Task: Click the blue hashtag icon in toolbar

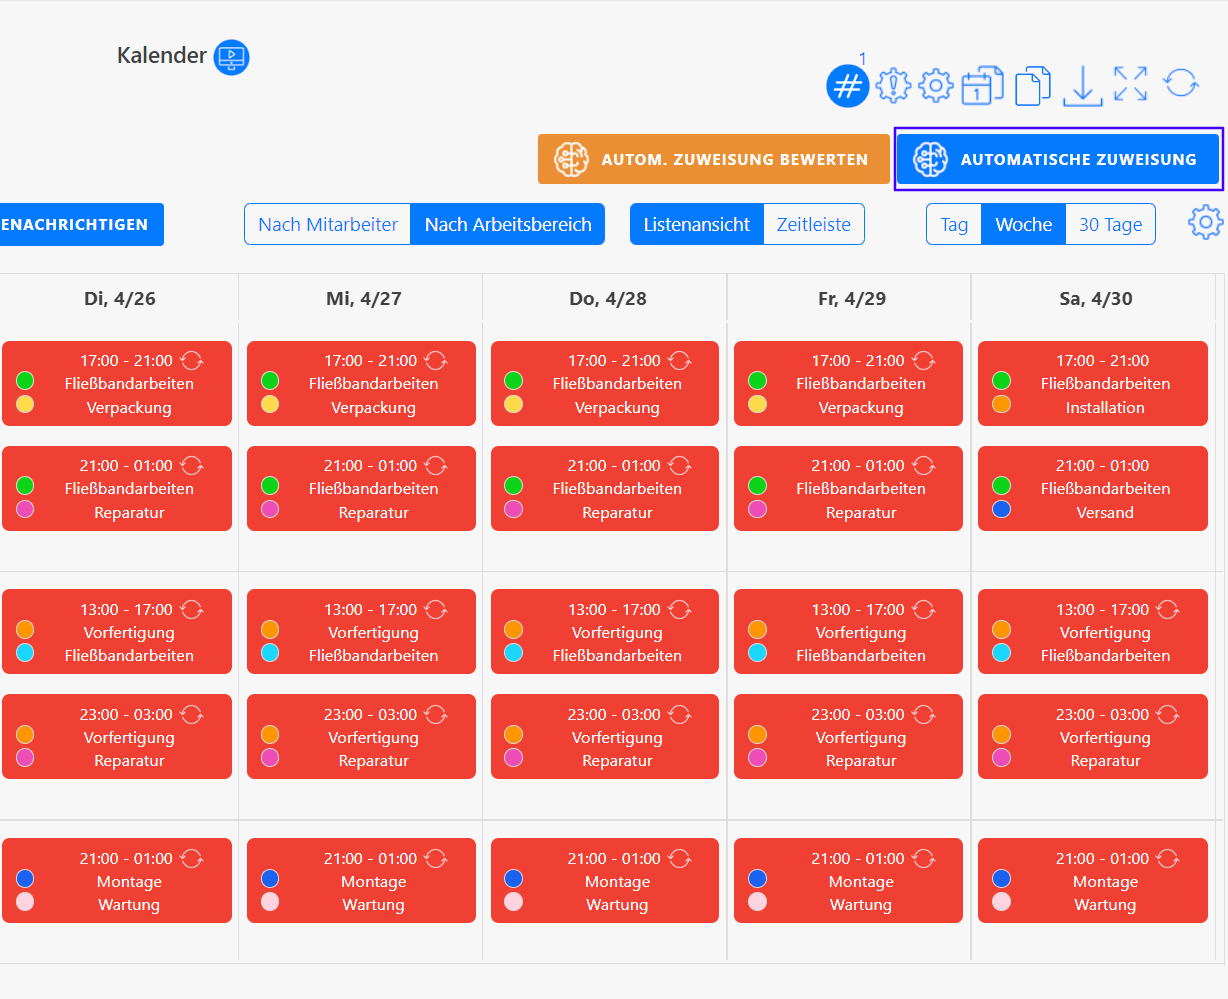Action: click(847, 87)
